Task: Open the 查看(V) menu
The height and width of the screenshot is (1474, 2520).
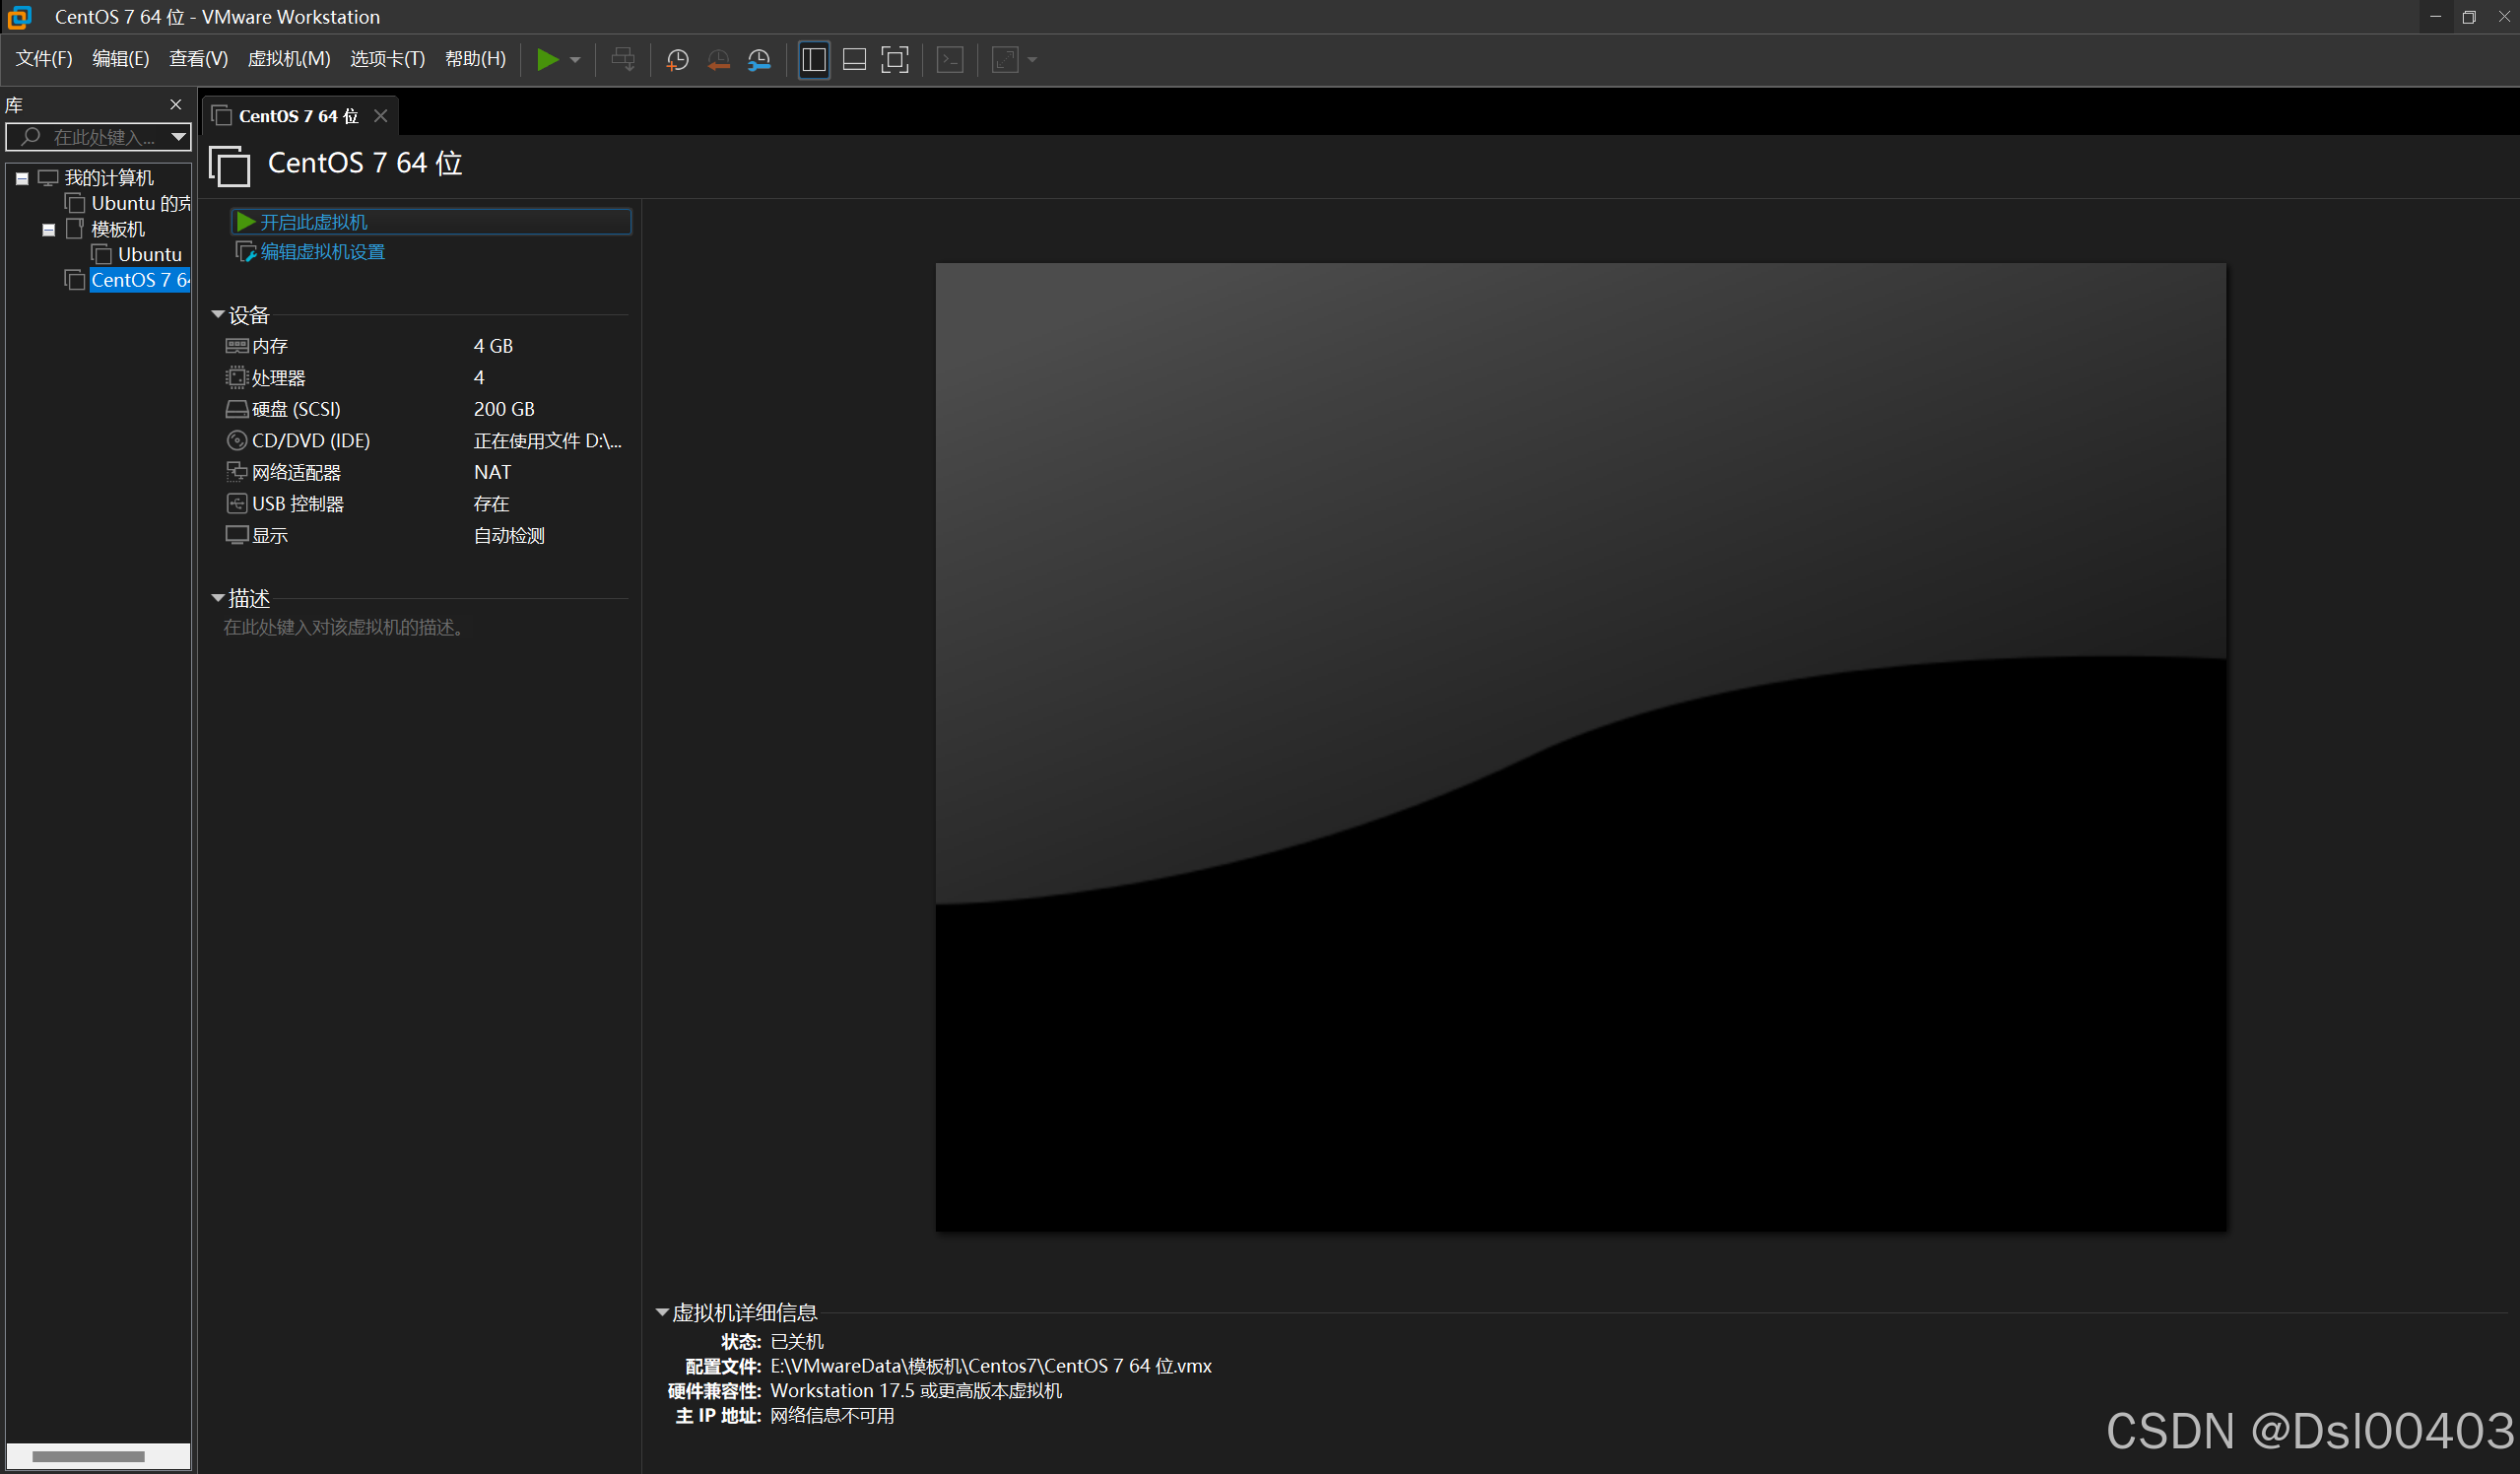Action: [x=198, y=59]
